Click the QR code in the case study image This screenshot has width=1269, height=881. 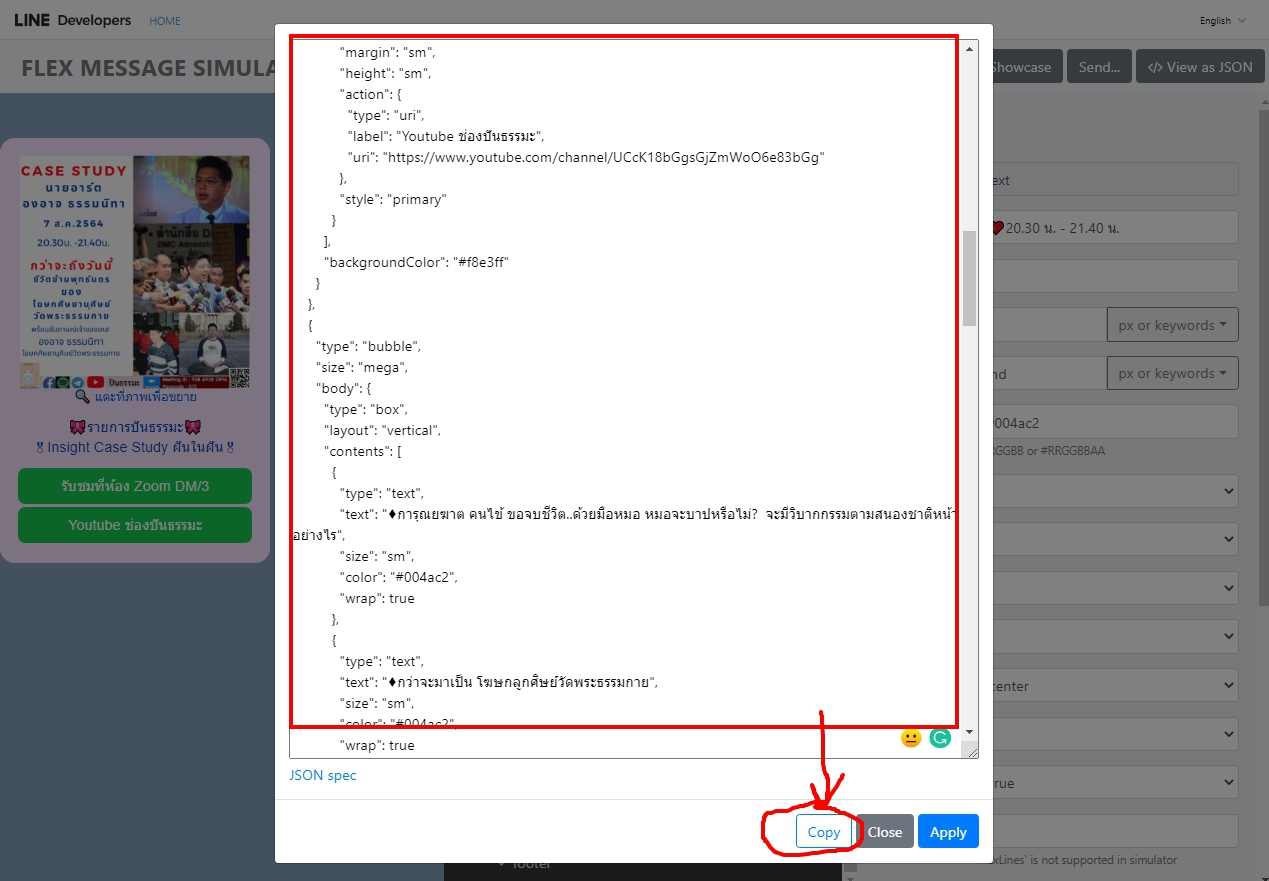click(x=240, y=377)
